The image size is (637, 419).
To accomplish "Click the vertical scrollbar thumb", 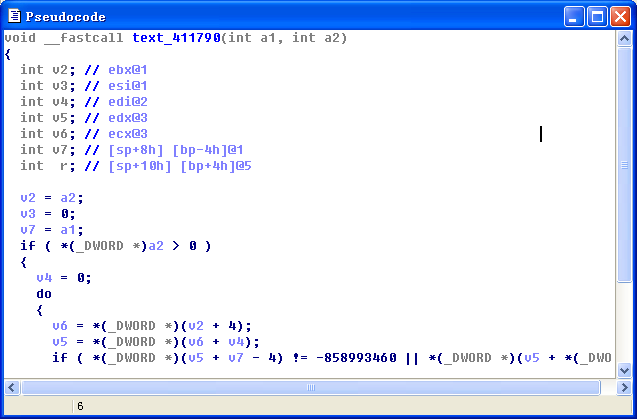I will (x=624, y=164).
